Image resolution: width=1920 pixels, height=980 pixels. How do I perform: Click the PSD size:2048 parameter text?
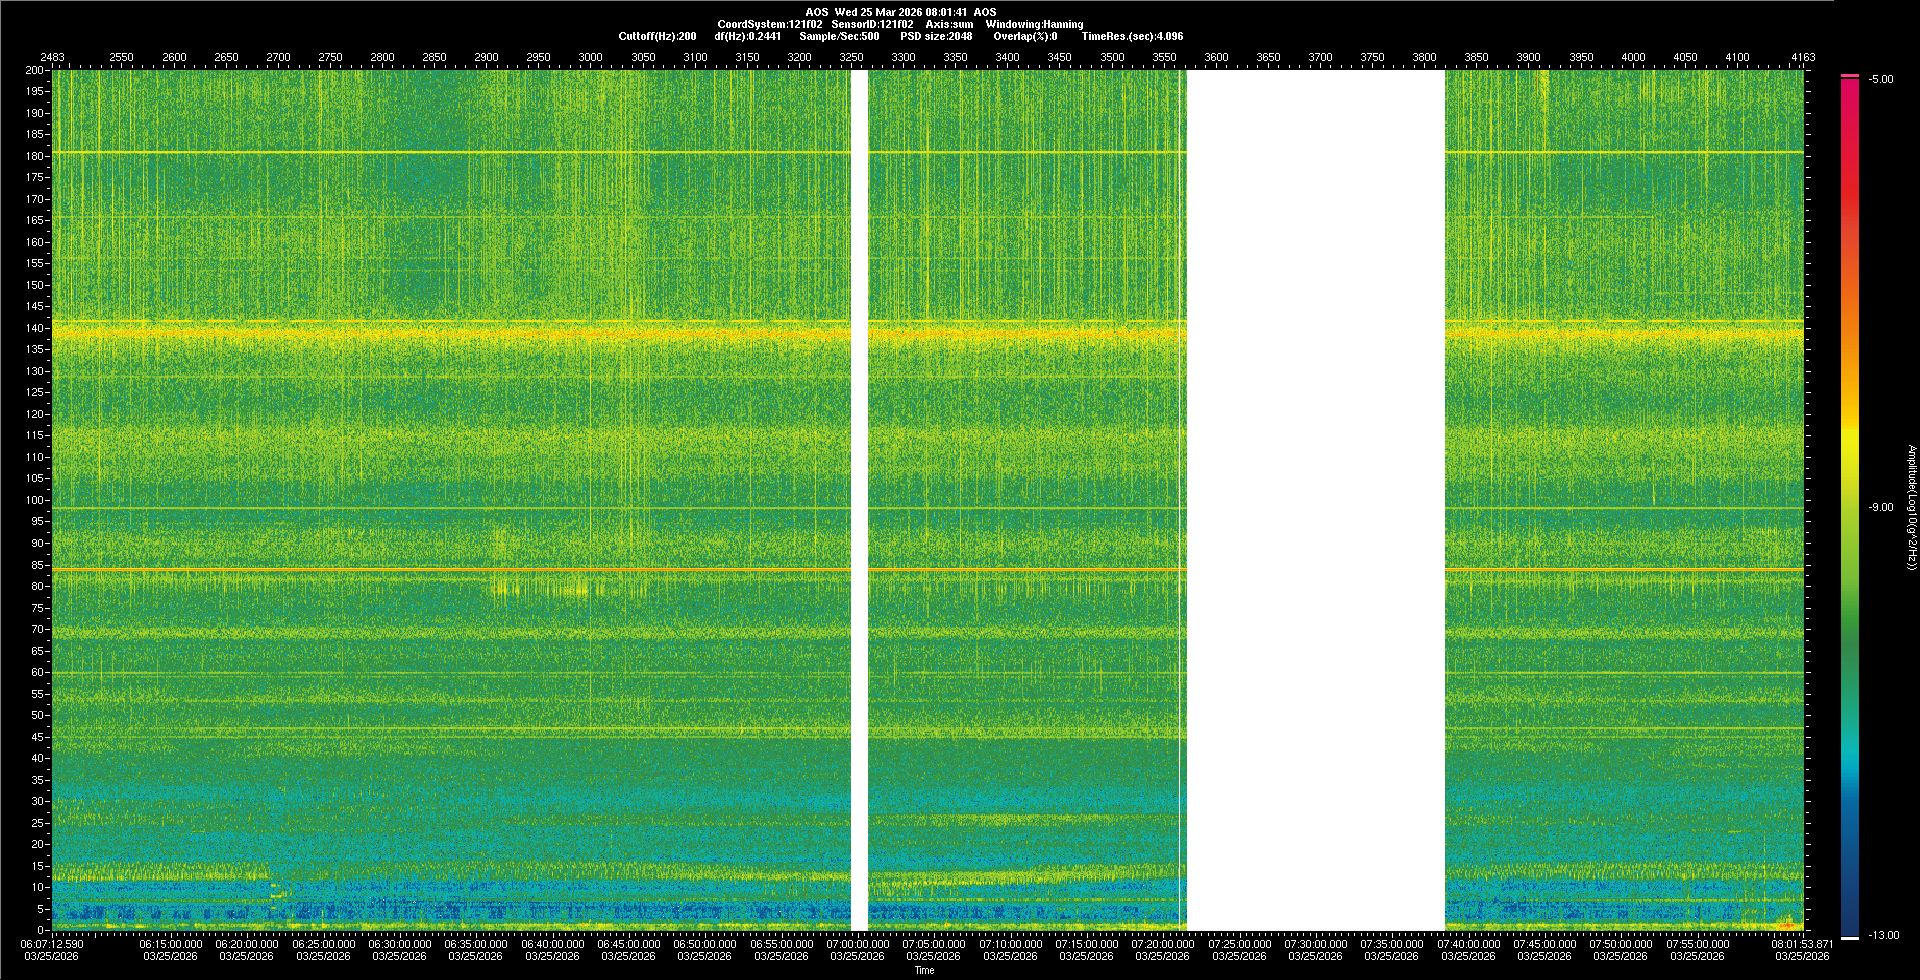click(x=936, y=36)
